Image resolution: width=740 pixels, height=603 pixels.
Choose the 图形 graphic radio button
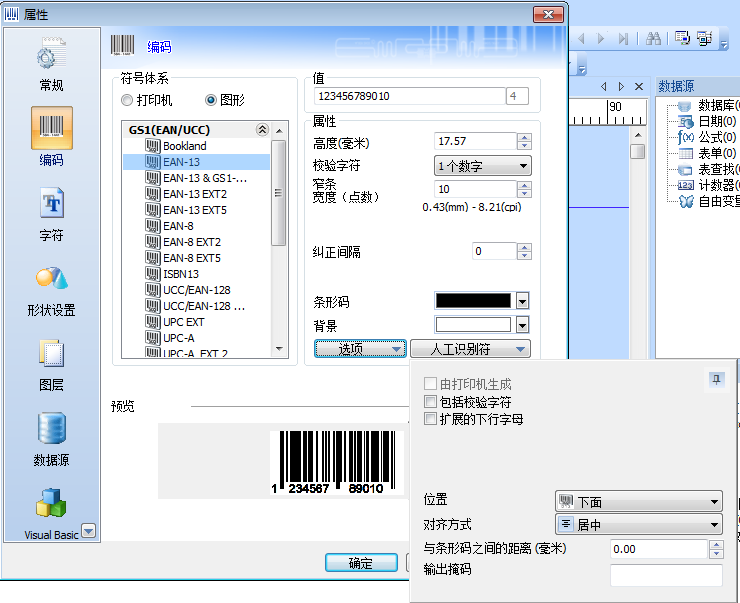pos(210,100)
